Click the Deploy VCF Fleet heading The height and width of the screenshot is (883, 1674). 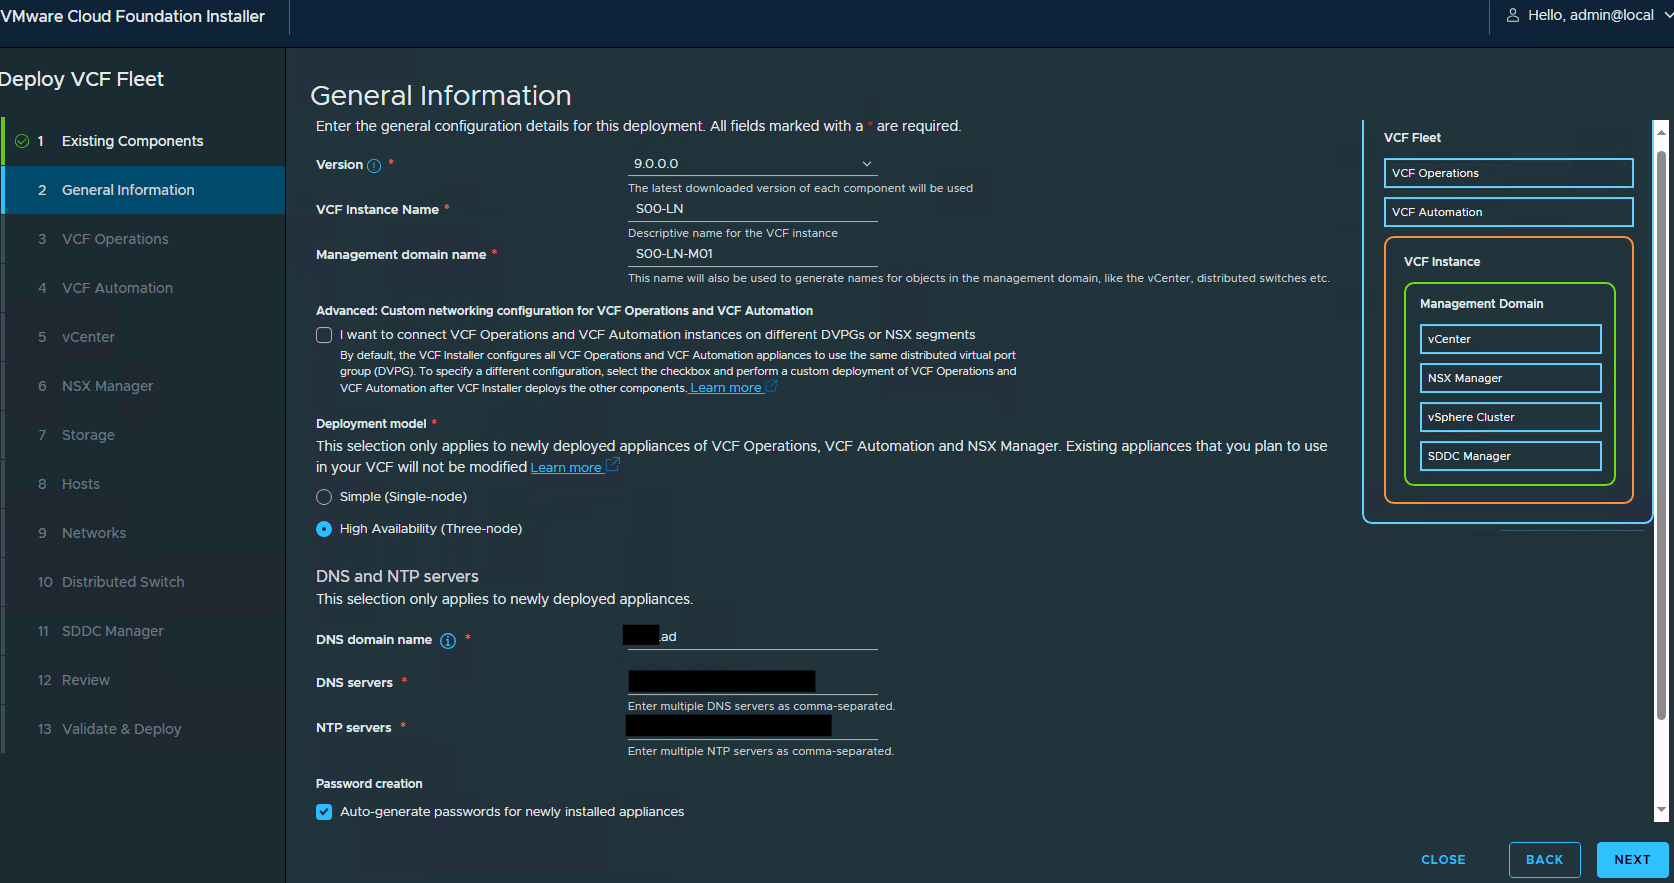click(x=81, y=79)
